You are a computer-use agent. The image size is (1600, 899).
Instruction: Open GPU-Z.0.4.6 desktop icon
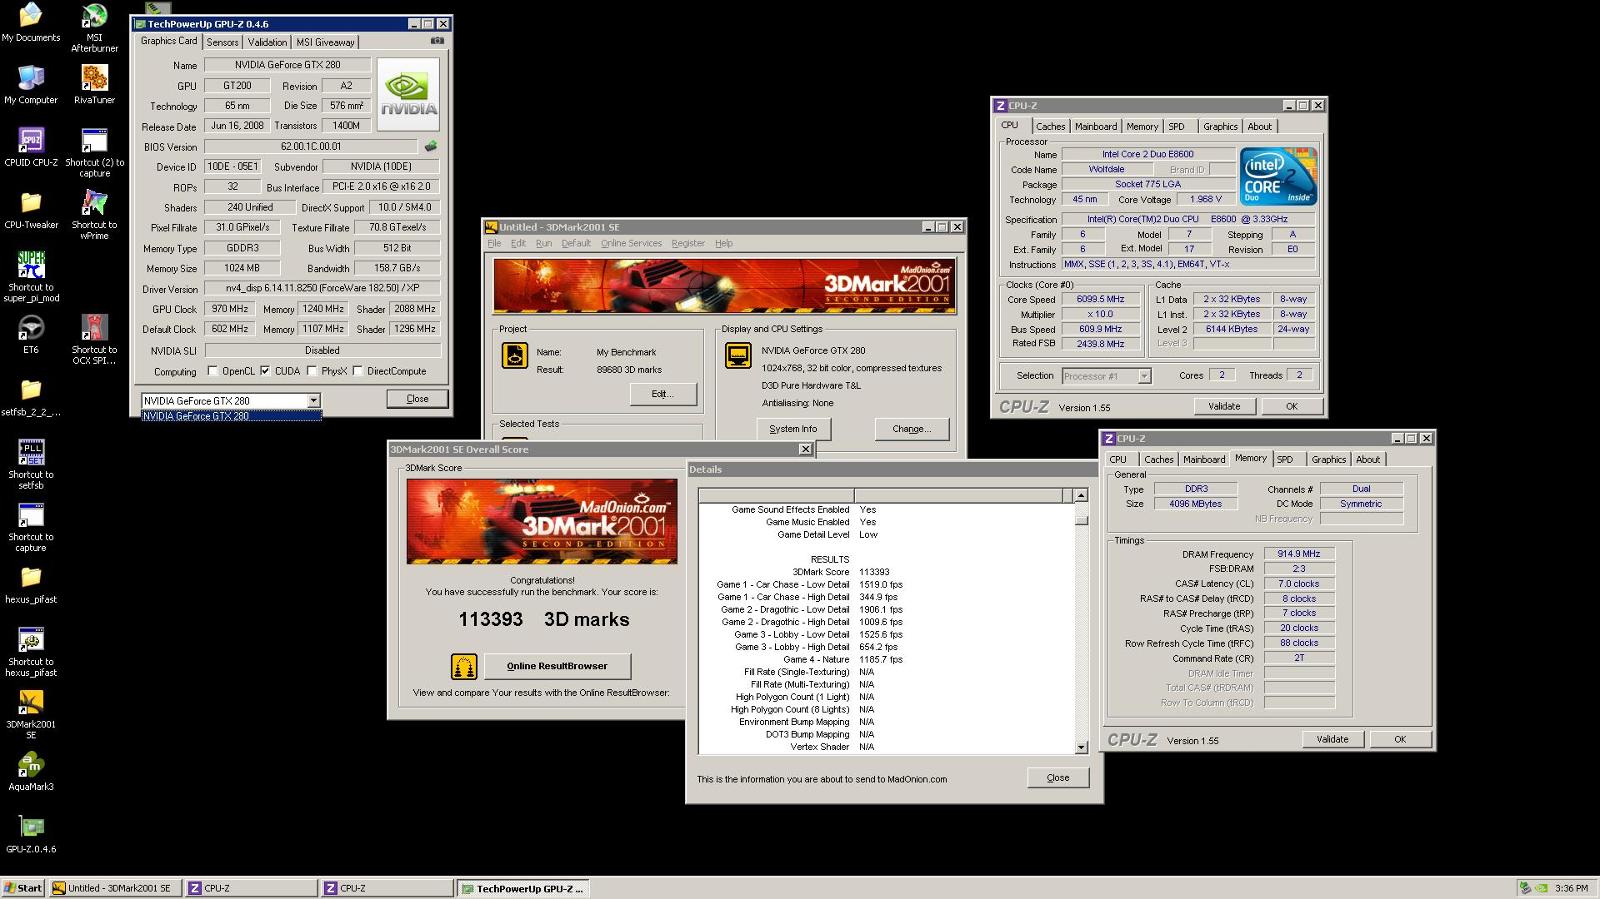click(31, 834)
